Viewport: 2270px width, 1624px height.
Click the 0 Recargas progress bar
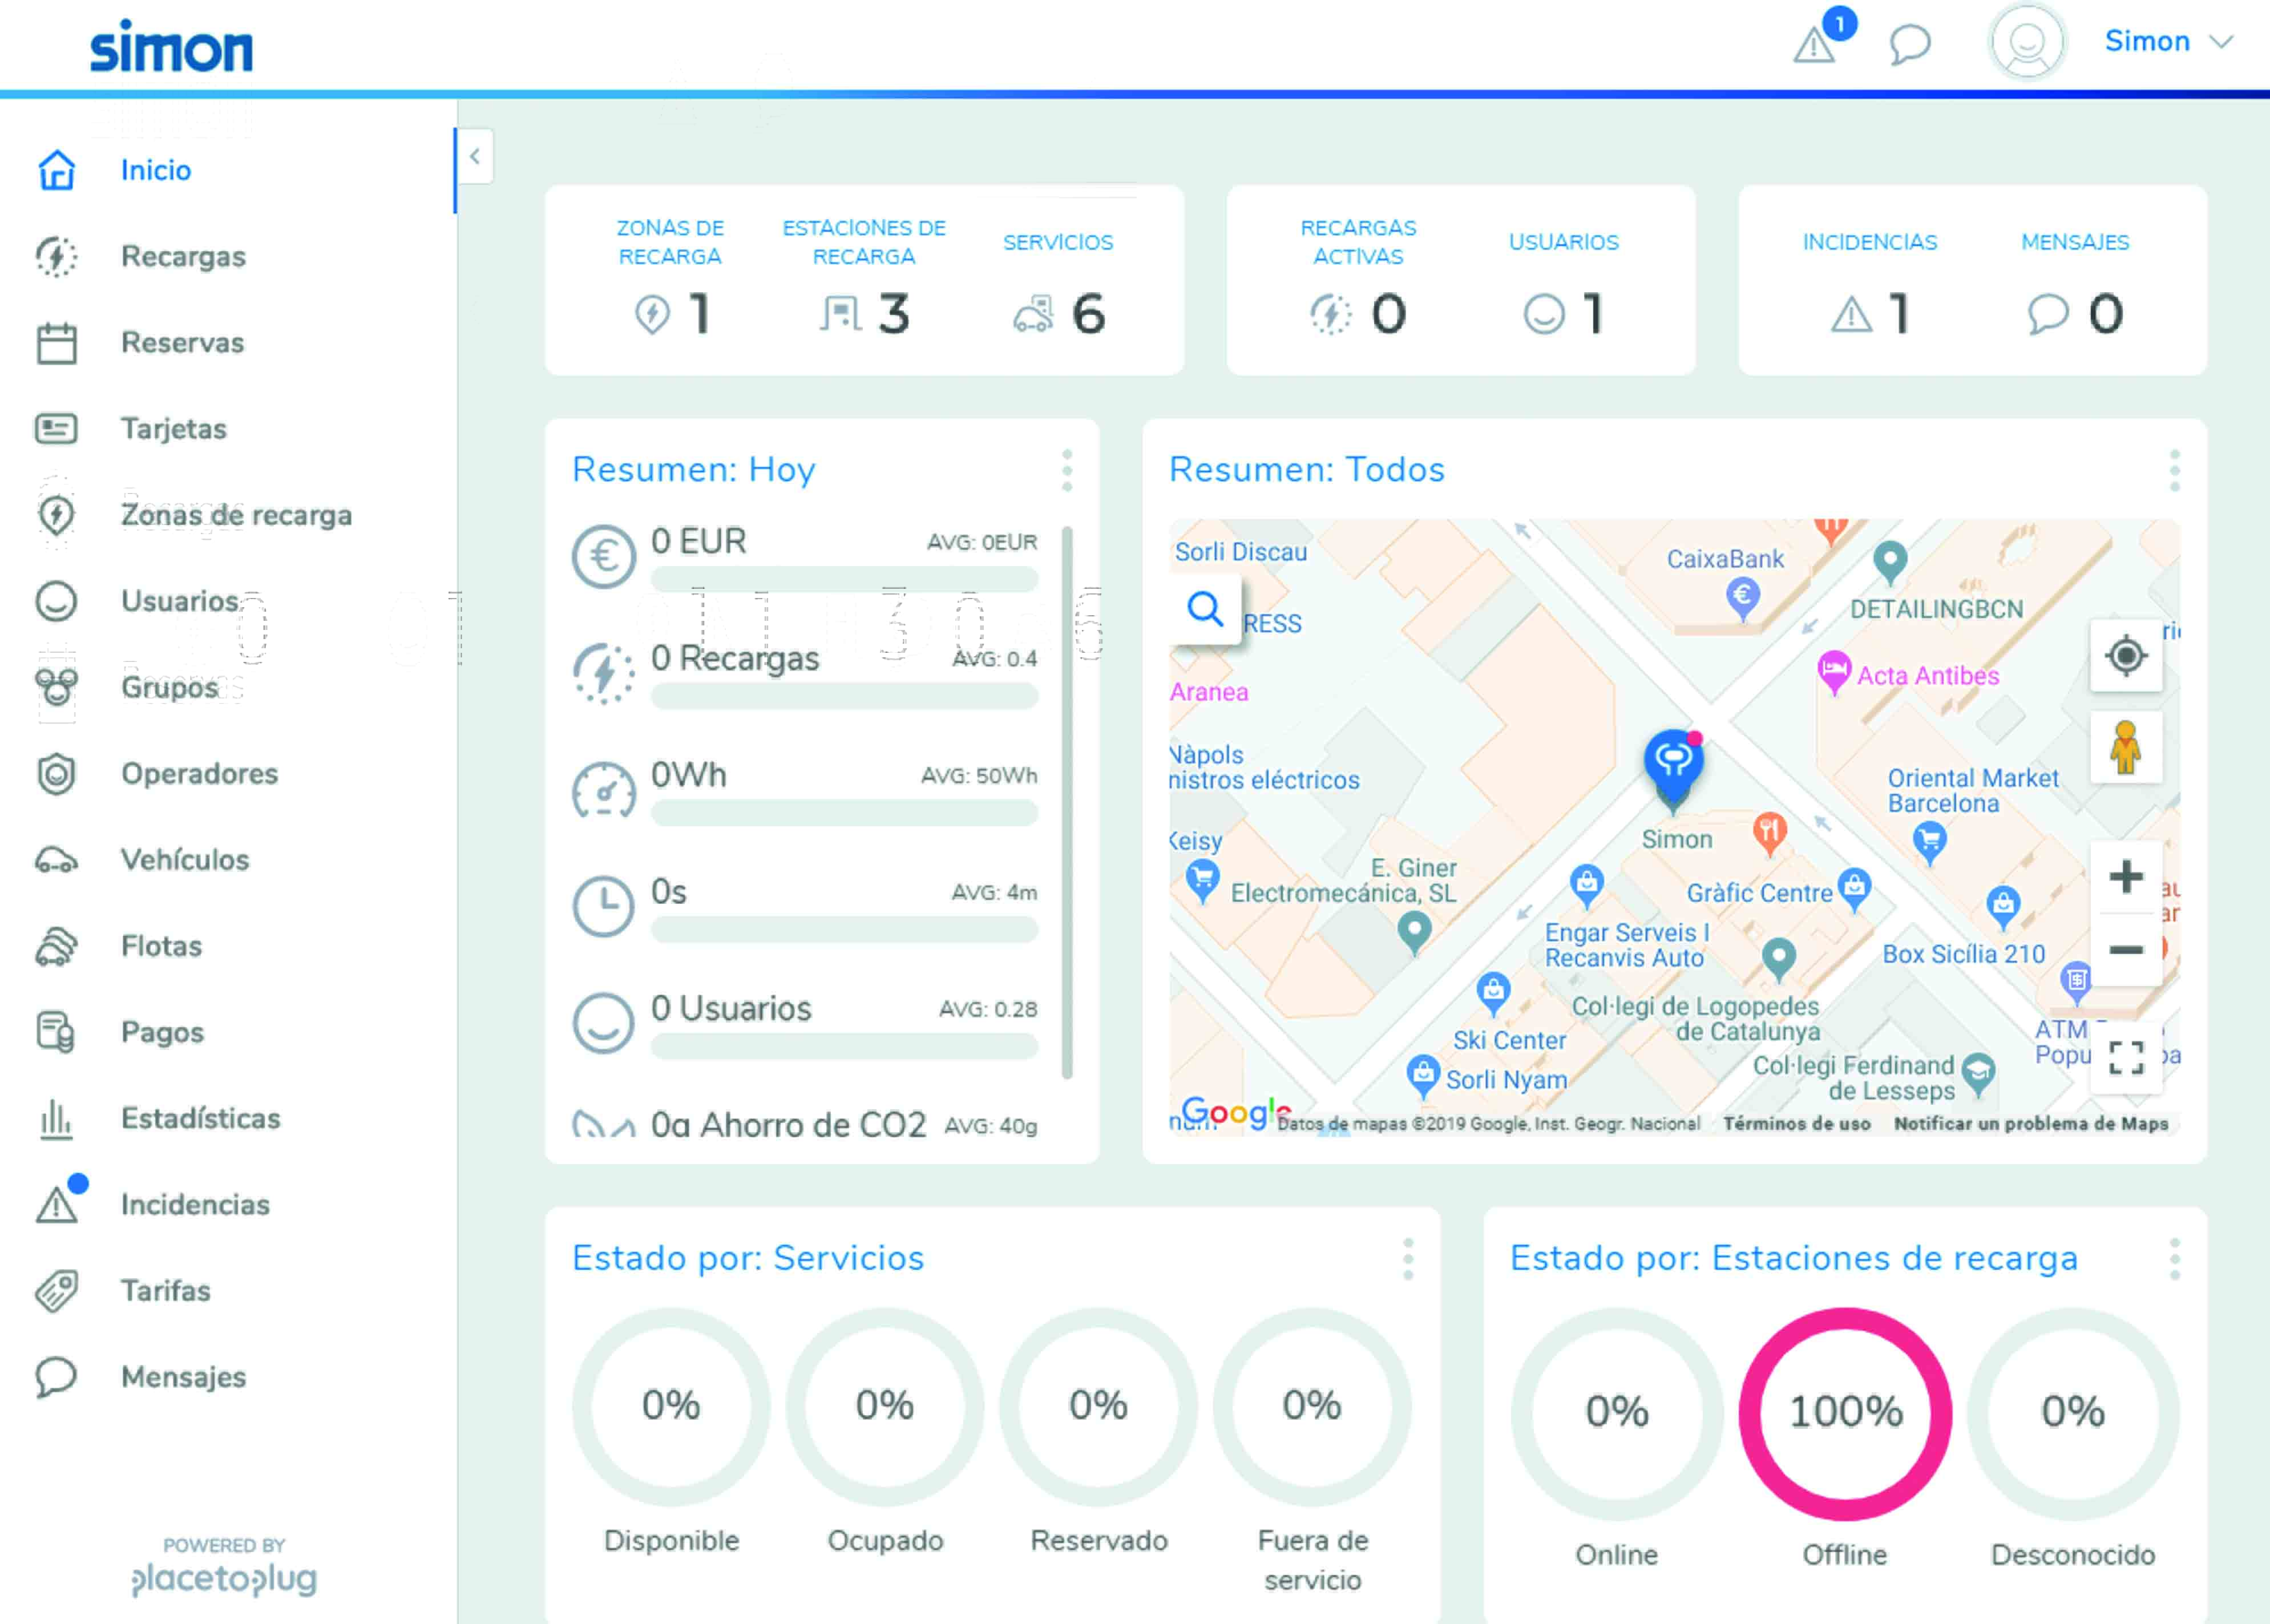tap(844, 696)
